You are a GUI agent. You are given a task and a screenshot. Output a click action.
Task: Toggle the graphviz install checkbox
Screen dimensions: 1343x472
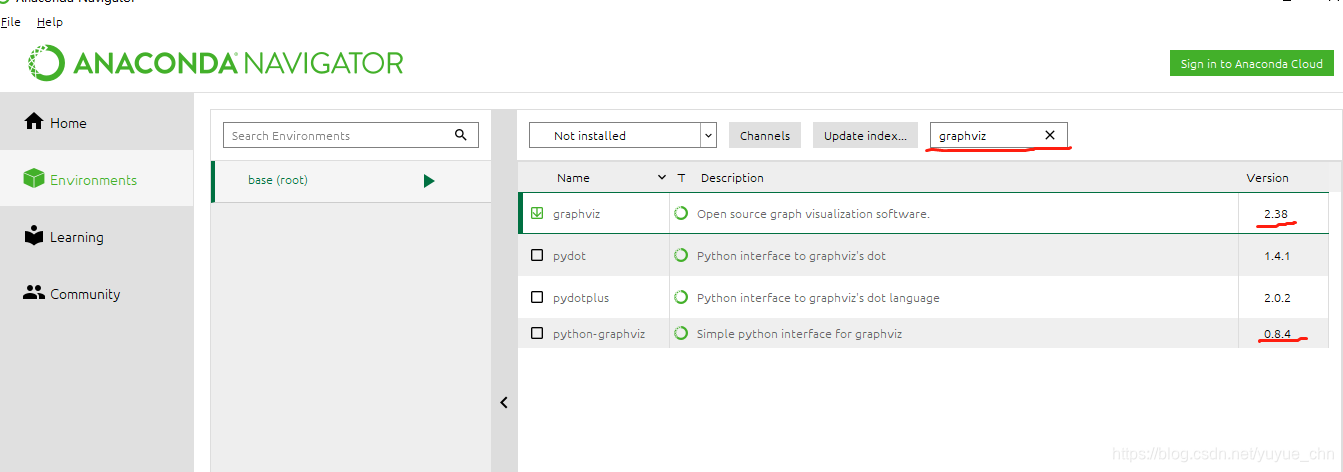[x=537, y=213]
